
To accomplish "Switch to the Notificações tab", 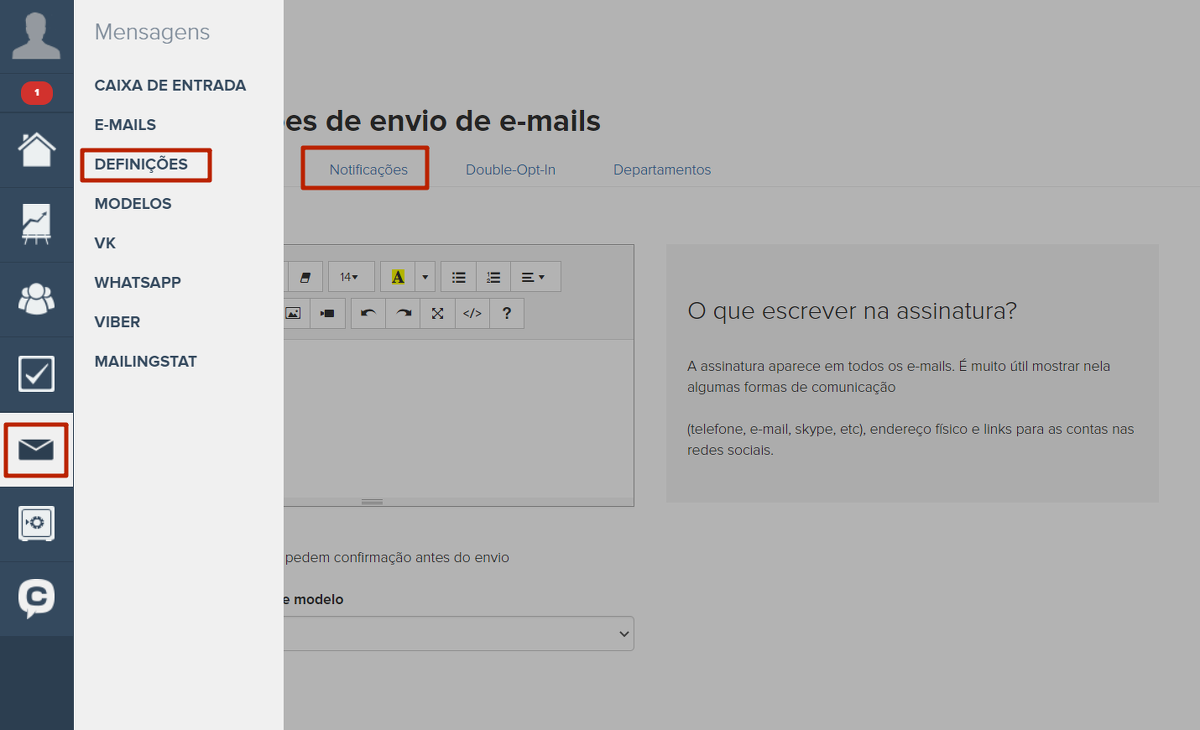I will click(x=368, y=169).
